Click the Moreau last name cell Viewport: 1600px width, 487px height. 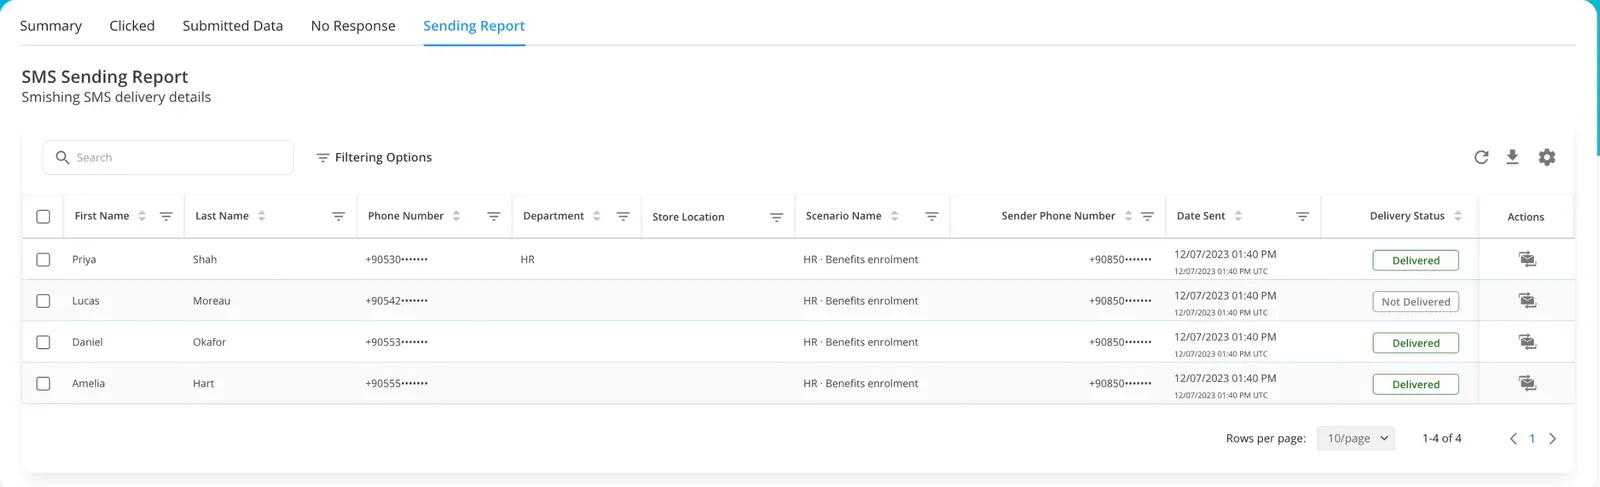click(212, 301)
